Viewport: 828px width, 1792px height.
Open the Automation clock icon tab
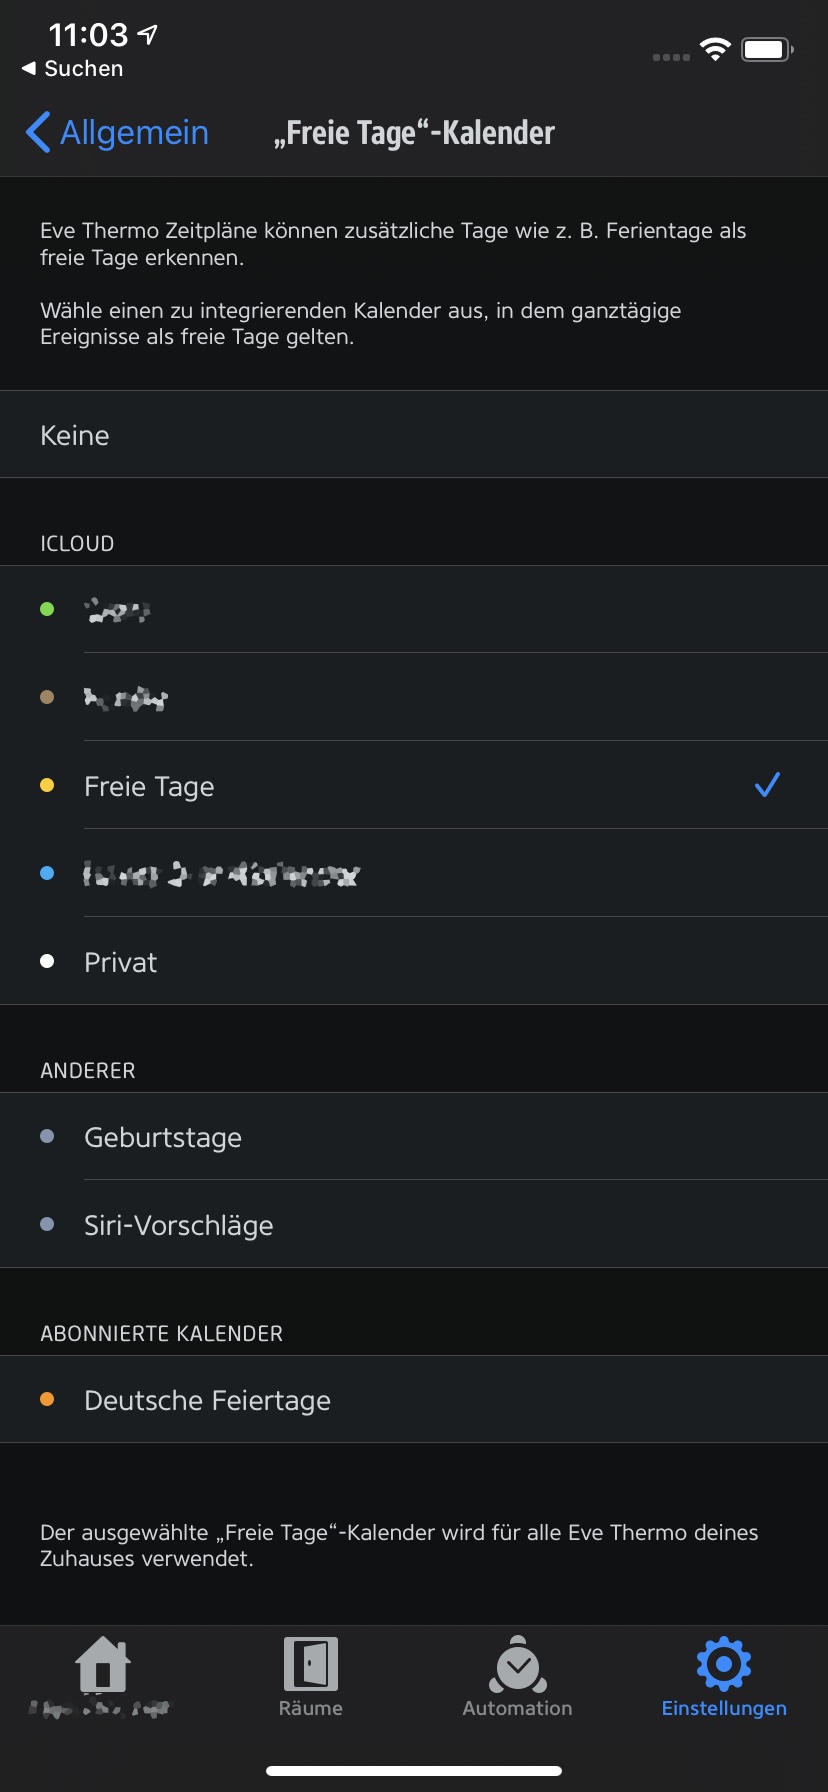[x=517, y=1664]
